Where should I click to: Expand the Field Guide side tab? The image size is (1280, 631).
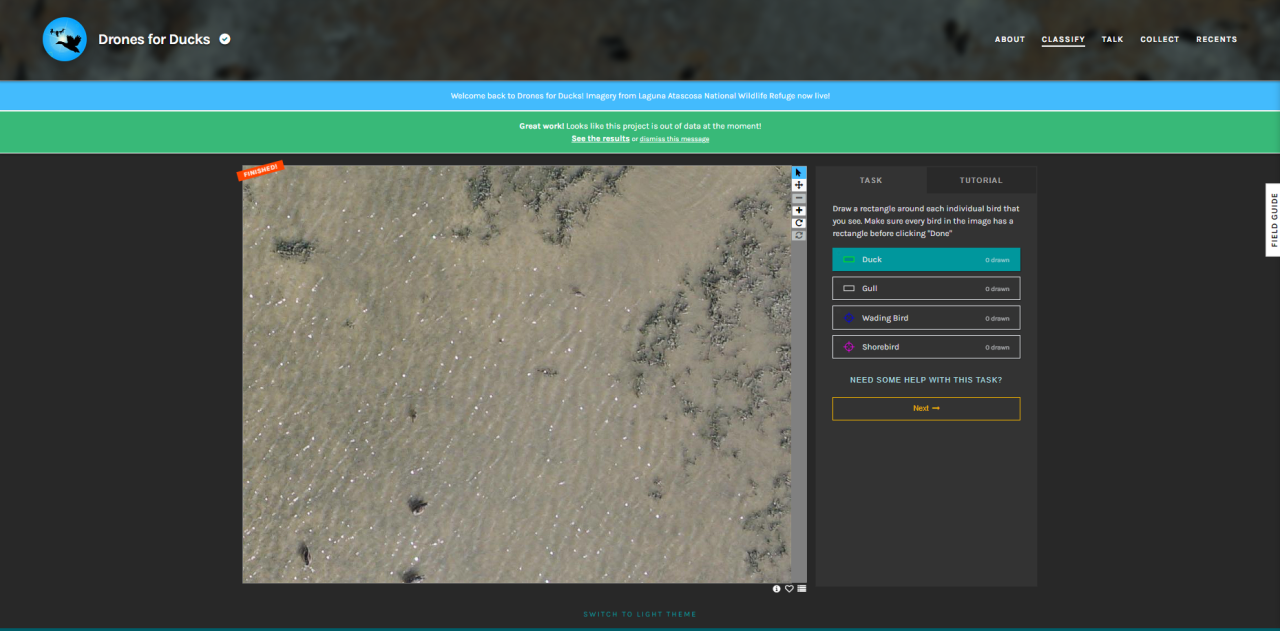click(1273, 220)
